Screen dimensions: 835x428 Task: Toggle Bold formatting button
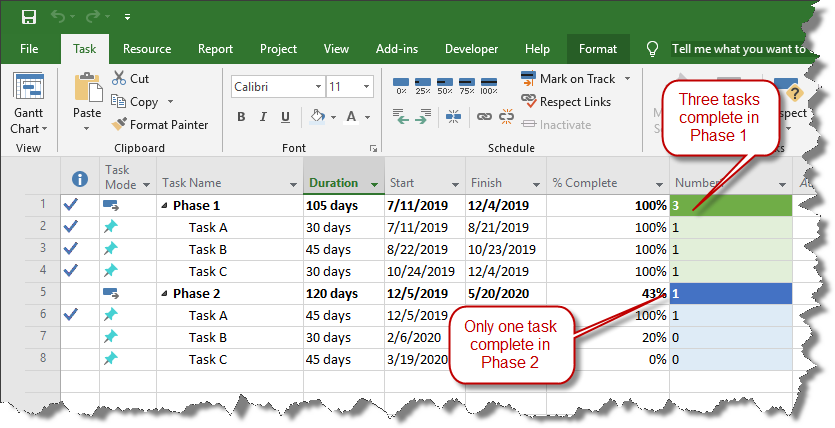coord(241,117)
